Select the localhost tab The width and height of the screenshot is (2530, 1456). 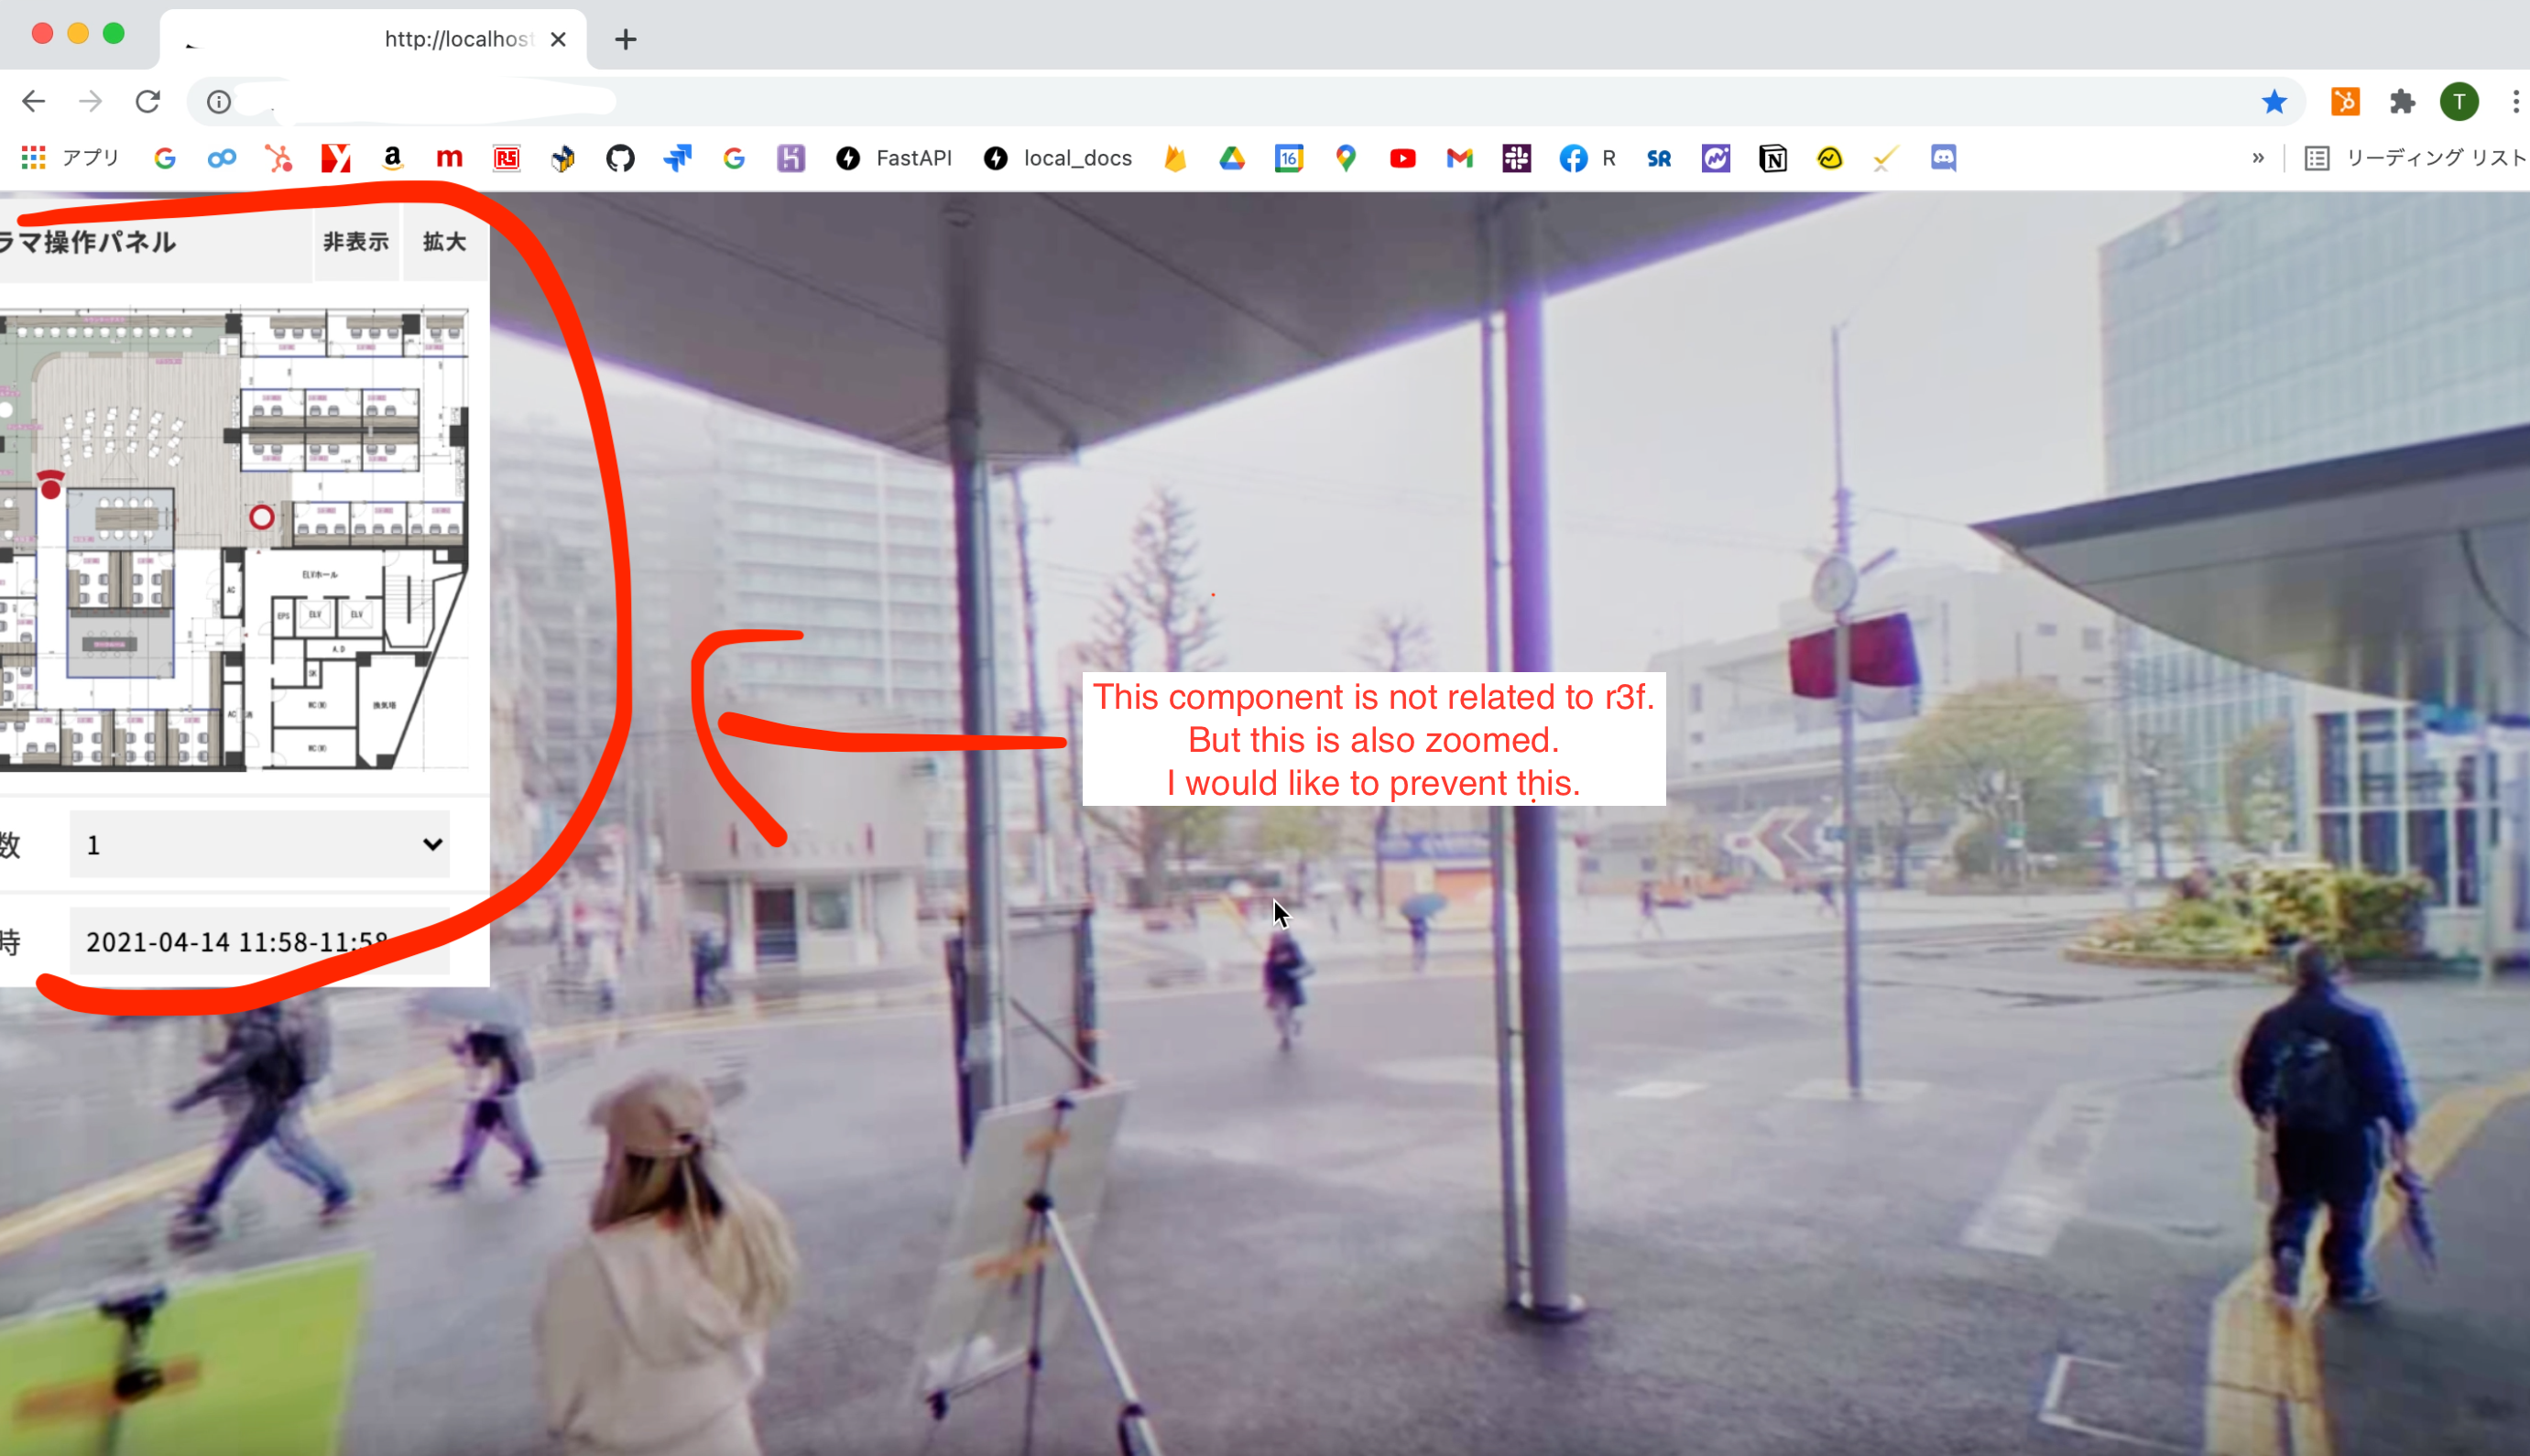[x=373, y=39]
